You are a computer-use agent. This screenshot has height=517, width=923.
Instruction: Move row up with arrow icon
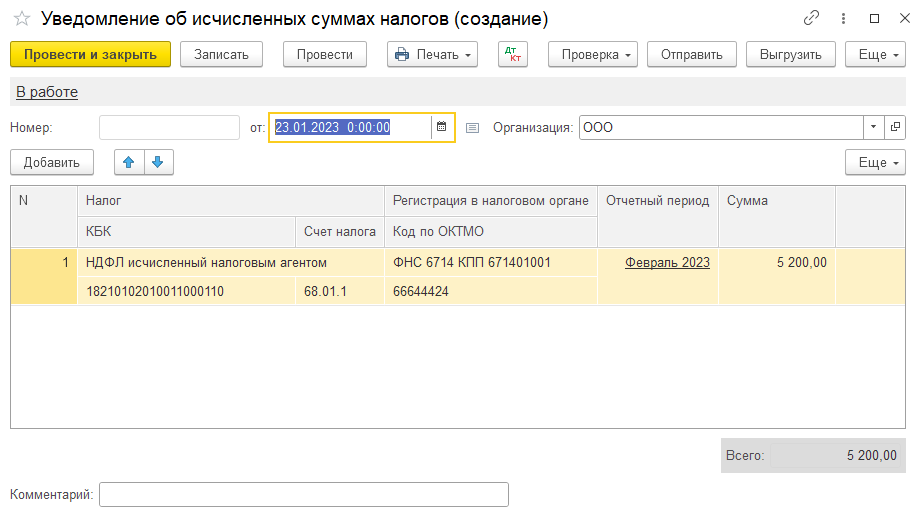129,162
